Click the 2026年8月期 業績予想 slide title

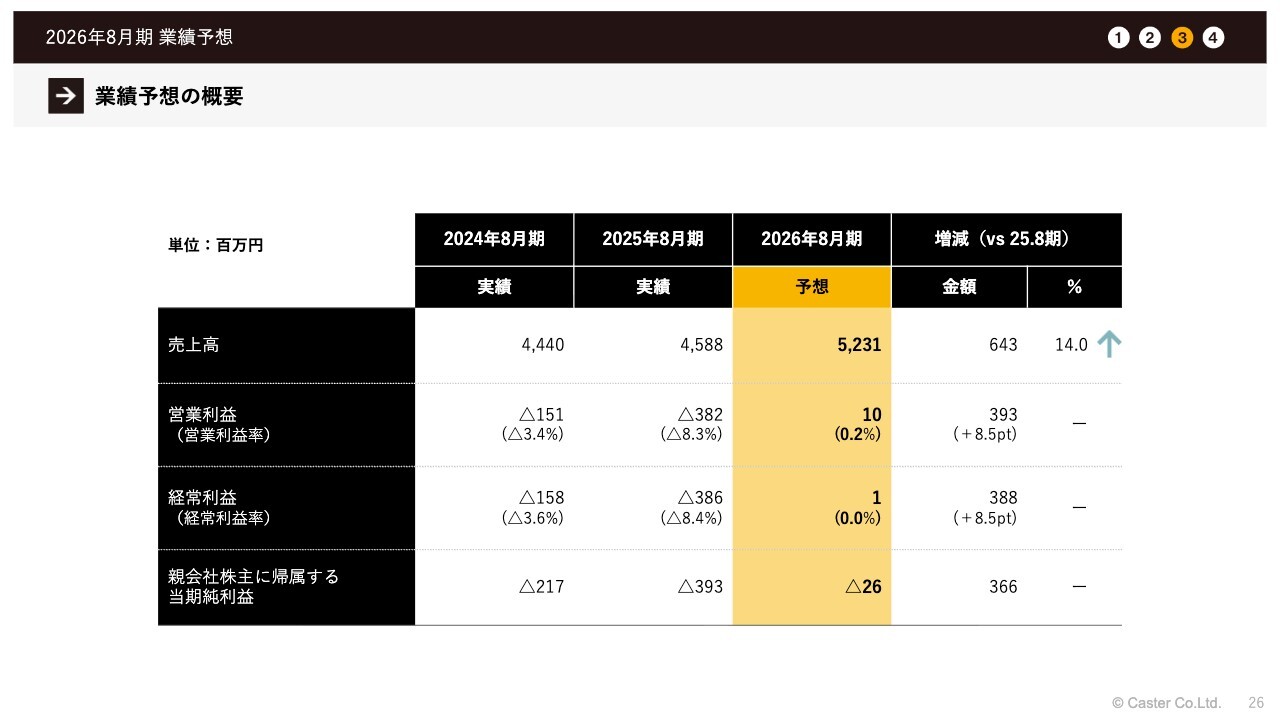[x=139, y=37]
